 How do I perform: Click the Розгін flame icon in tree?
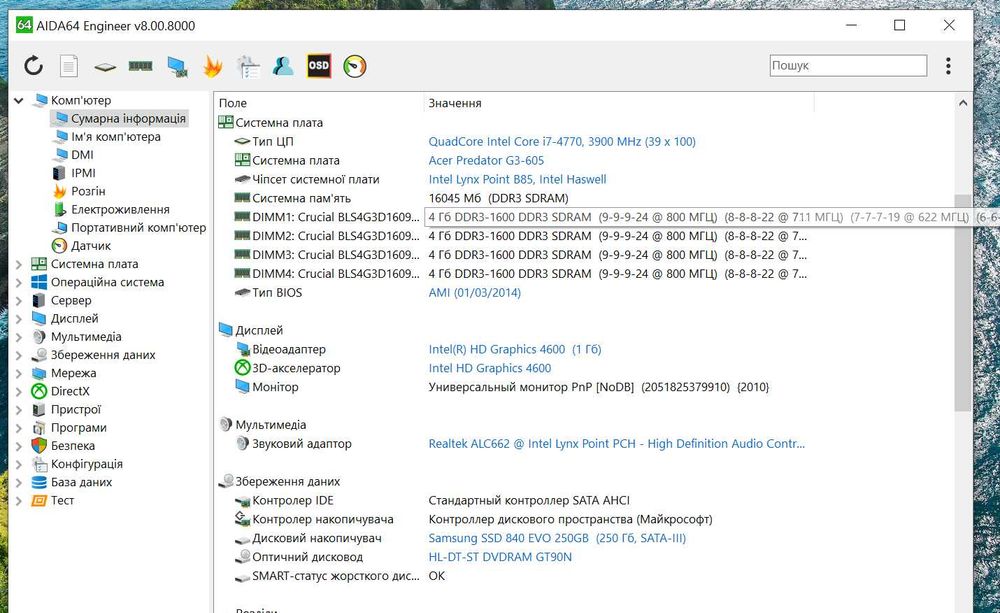click(59, 191)
